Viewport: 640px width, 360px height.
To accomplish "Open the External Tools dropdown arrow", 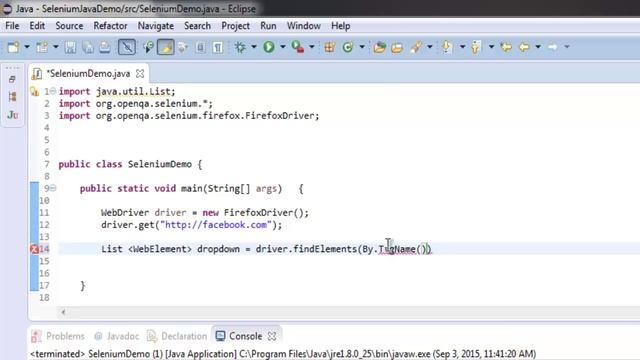I will click(311, 47).
